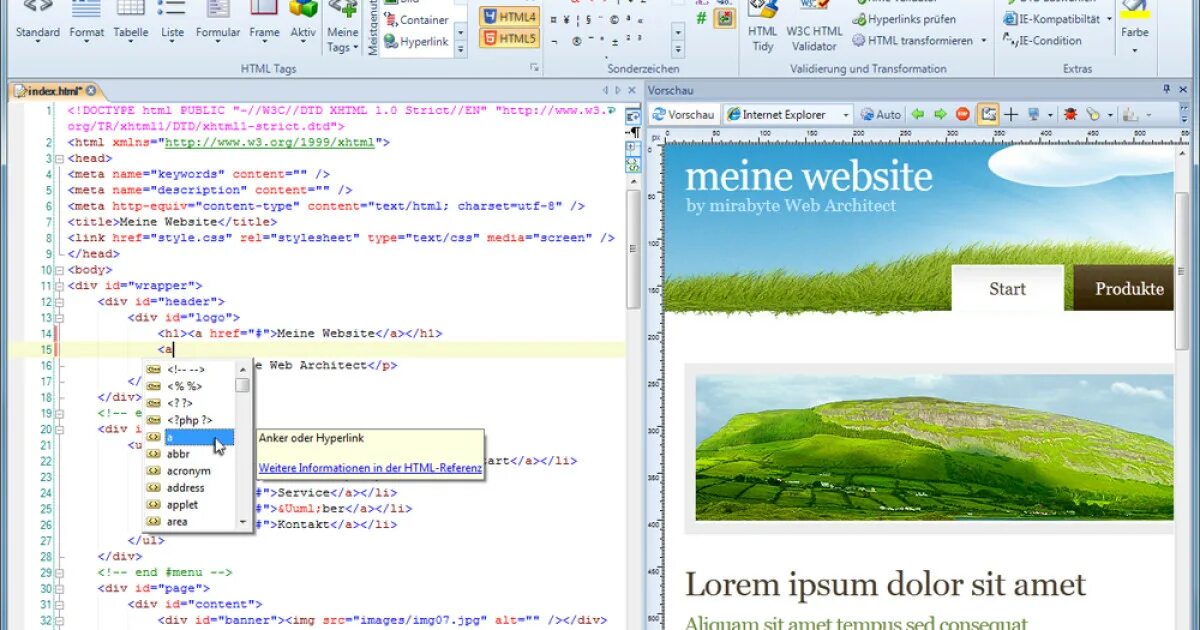Click the code editor vertical scrollbar

(x=633, y=248)
